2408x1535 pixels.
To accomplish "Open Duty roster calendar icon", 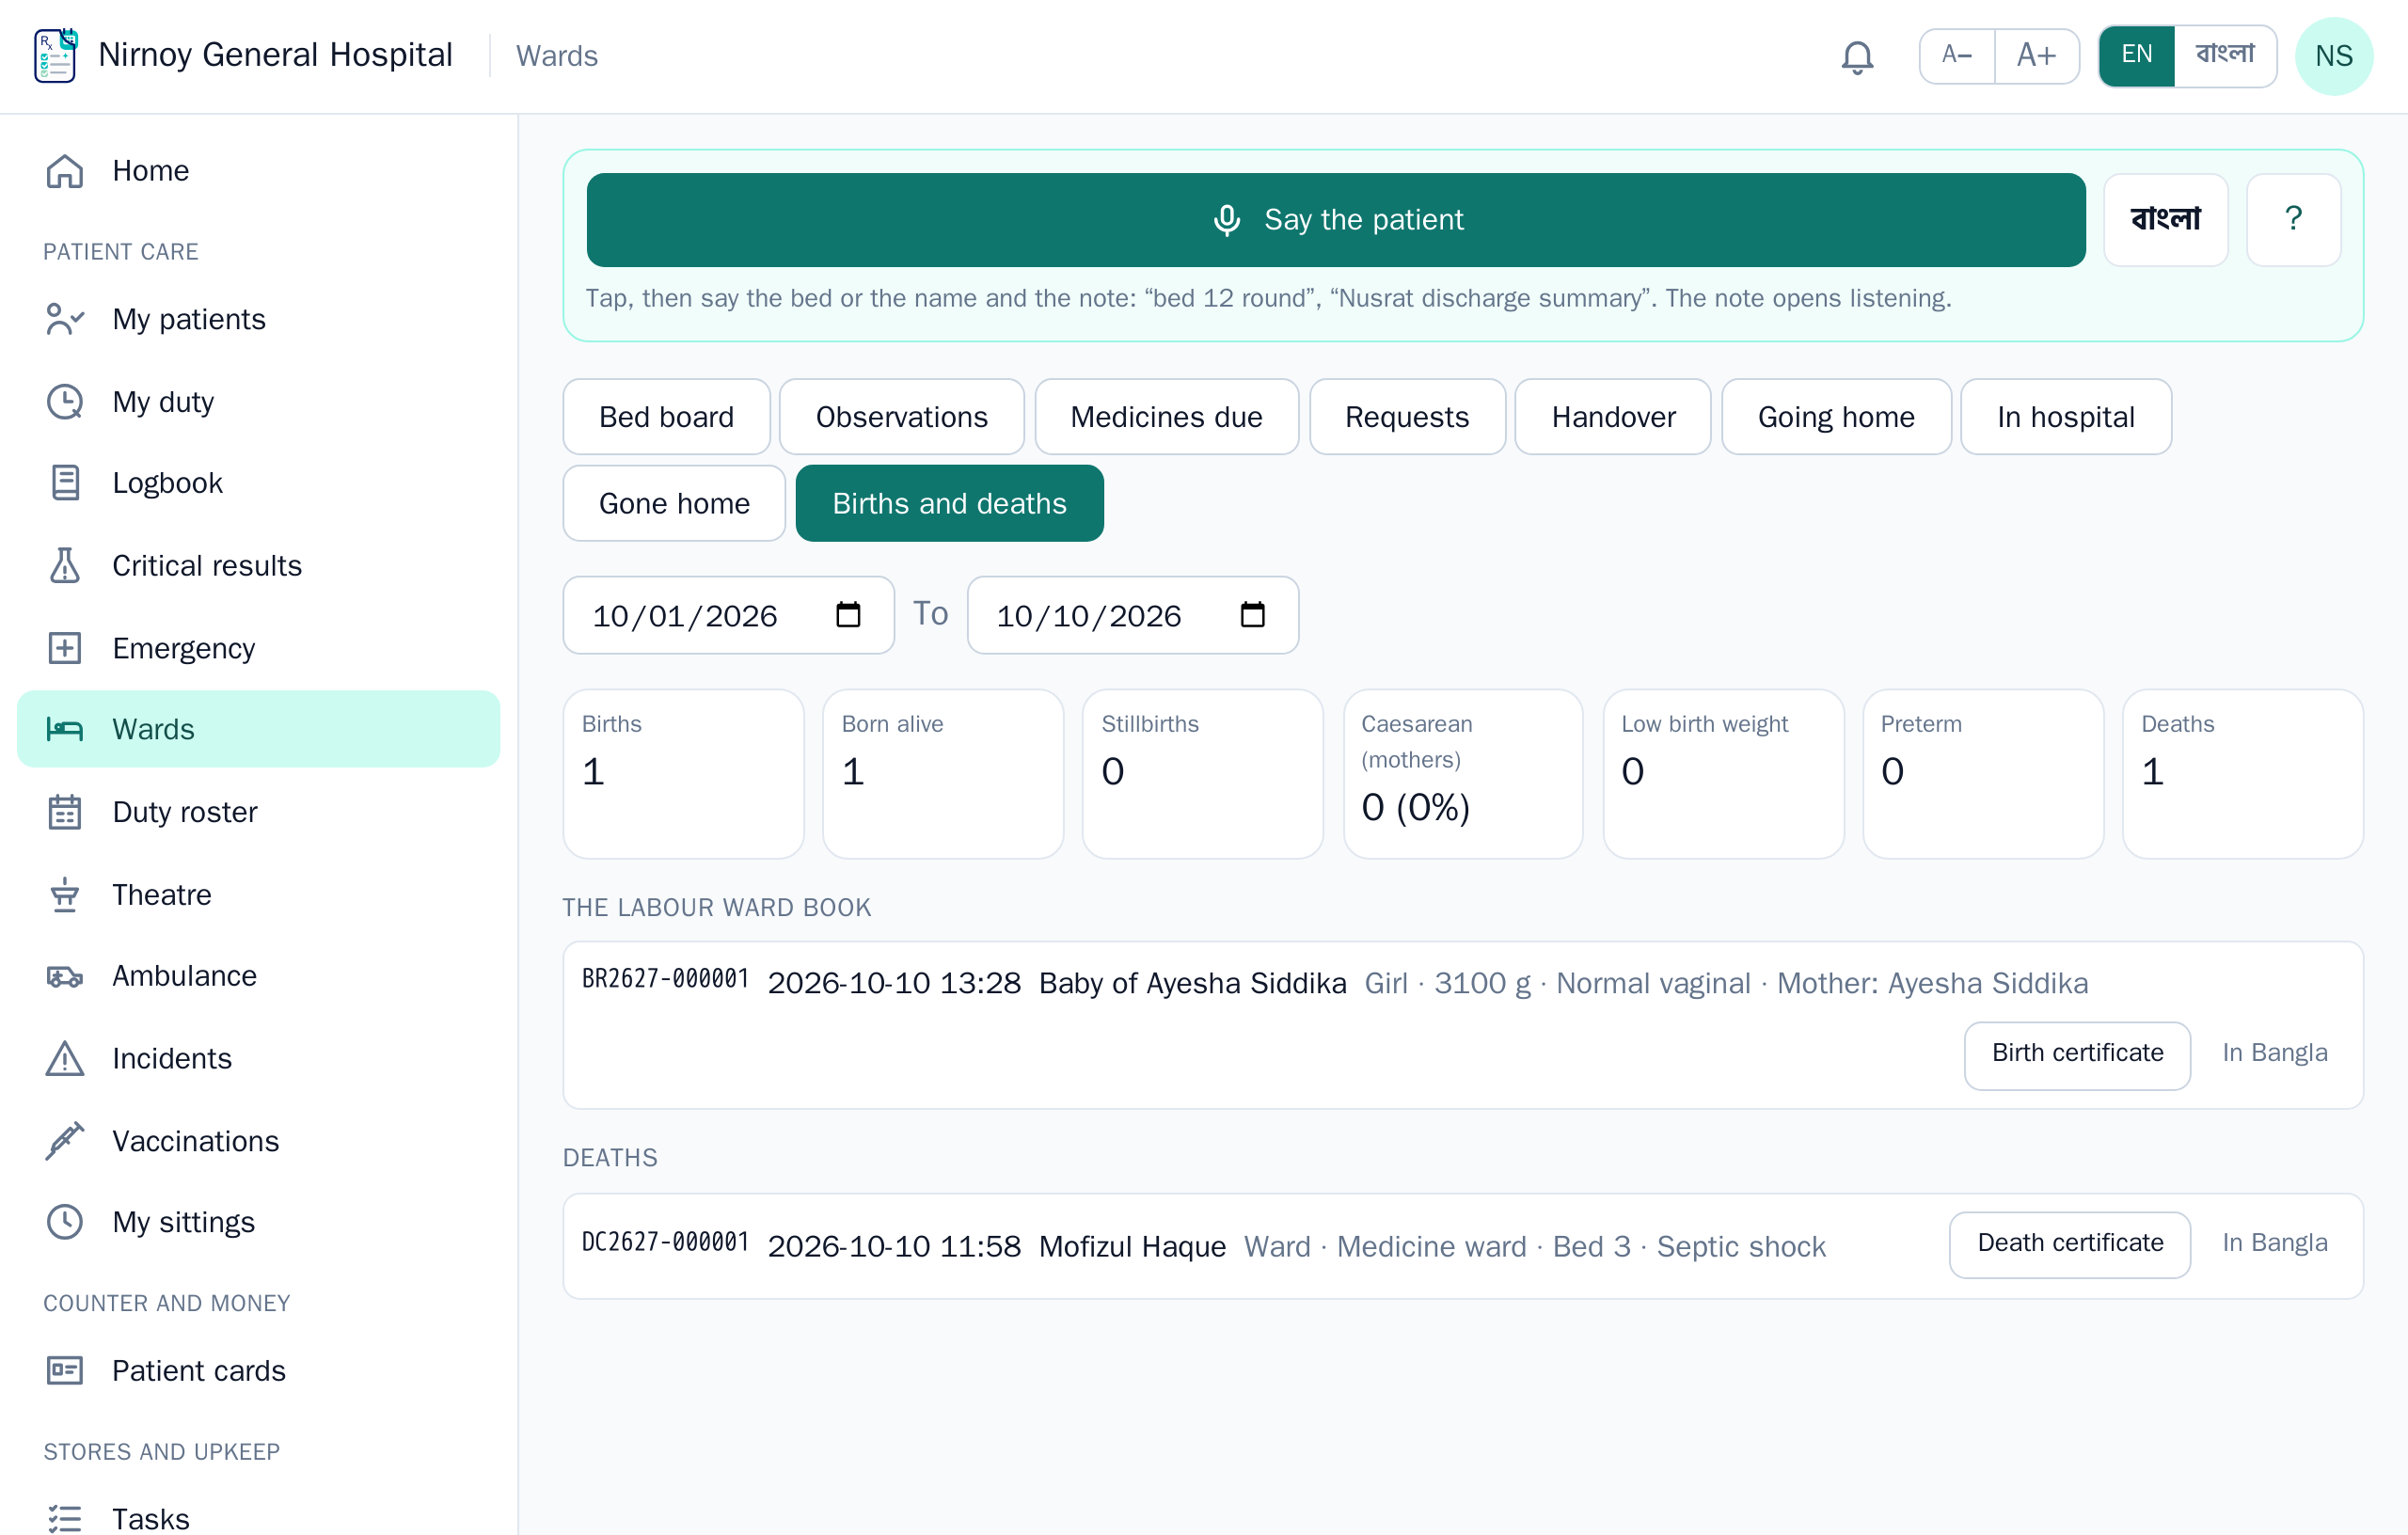I will (65, 812).
